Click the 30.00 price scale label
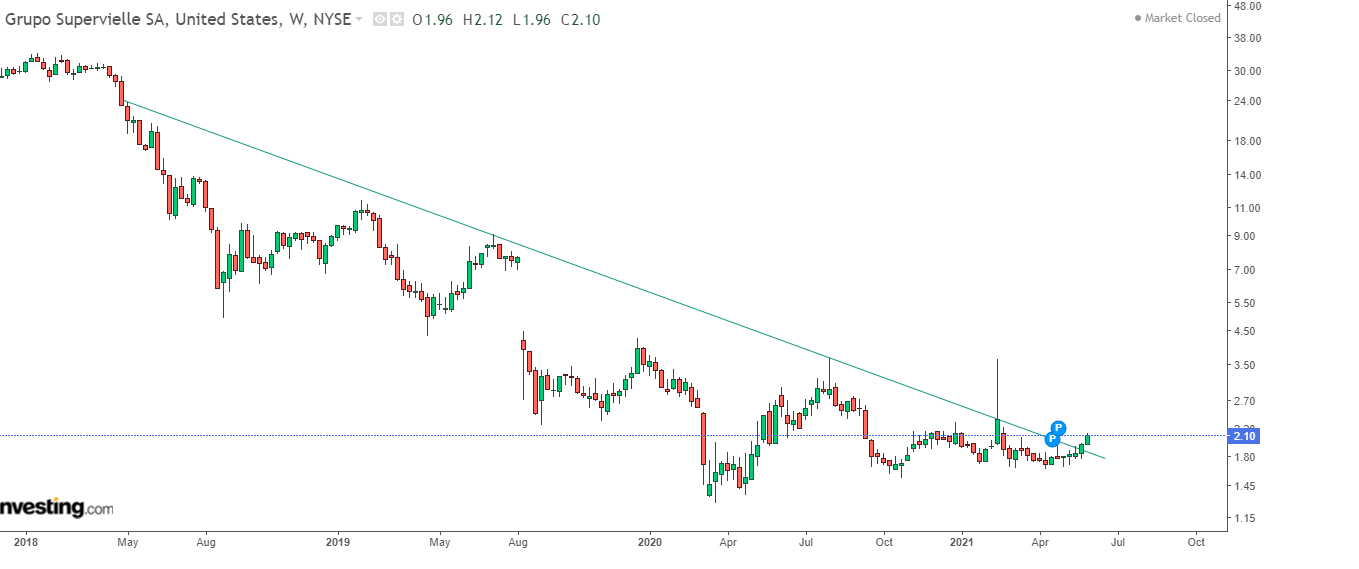Viewport: 1359px width, 569px height. click(x=1247, y=71)
